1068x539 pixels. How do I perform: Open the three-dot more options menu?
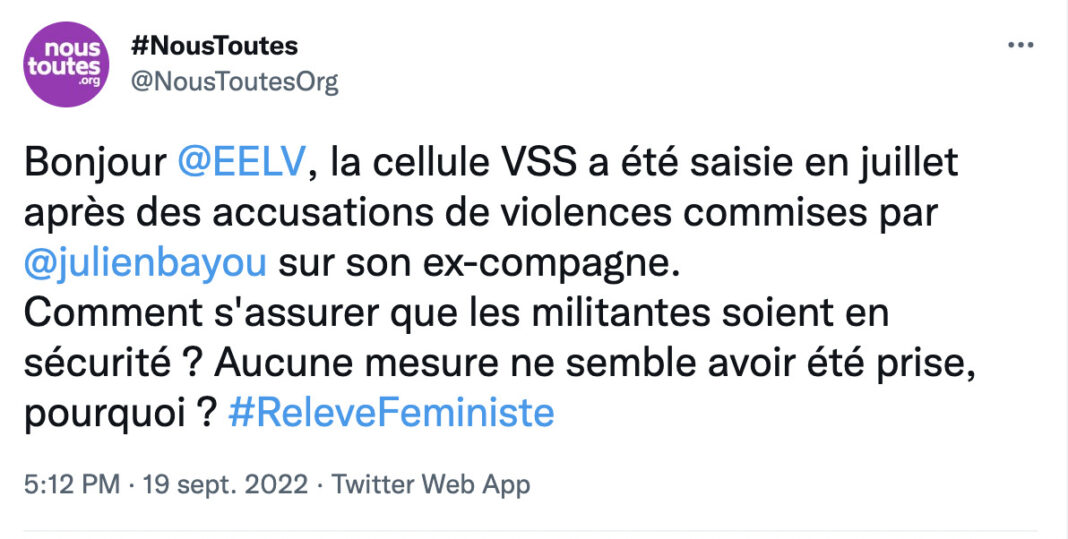pyautogui.click(x=1020, y=46)
